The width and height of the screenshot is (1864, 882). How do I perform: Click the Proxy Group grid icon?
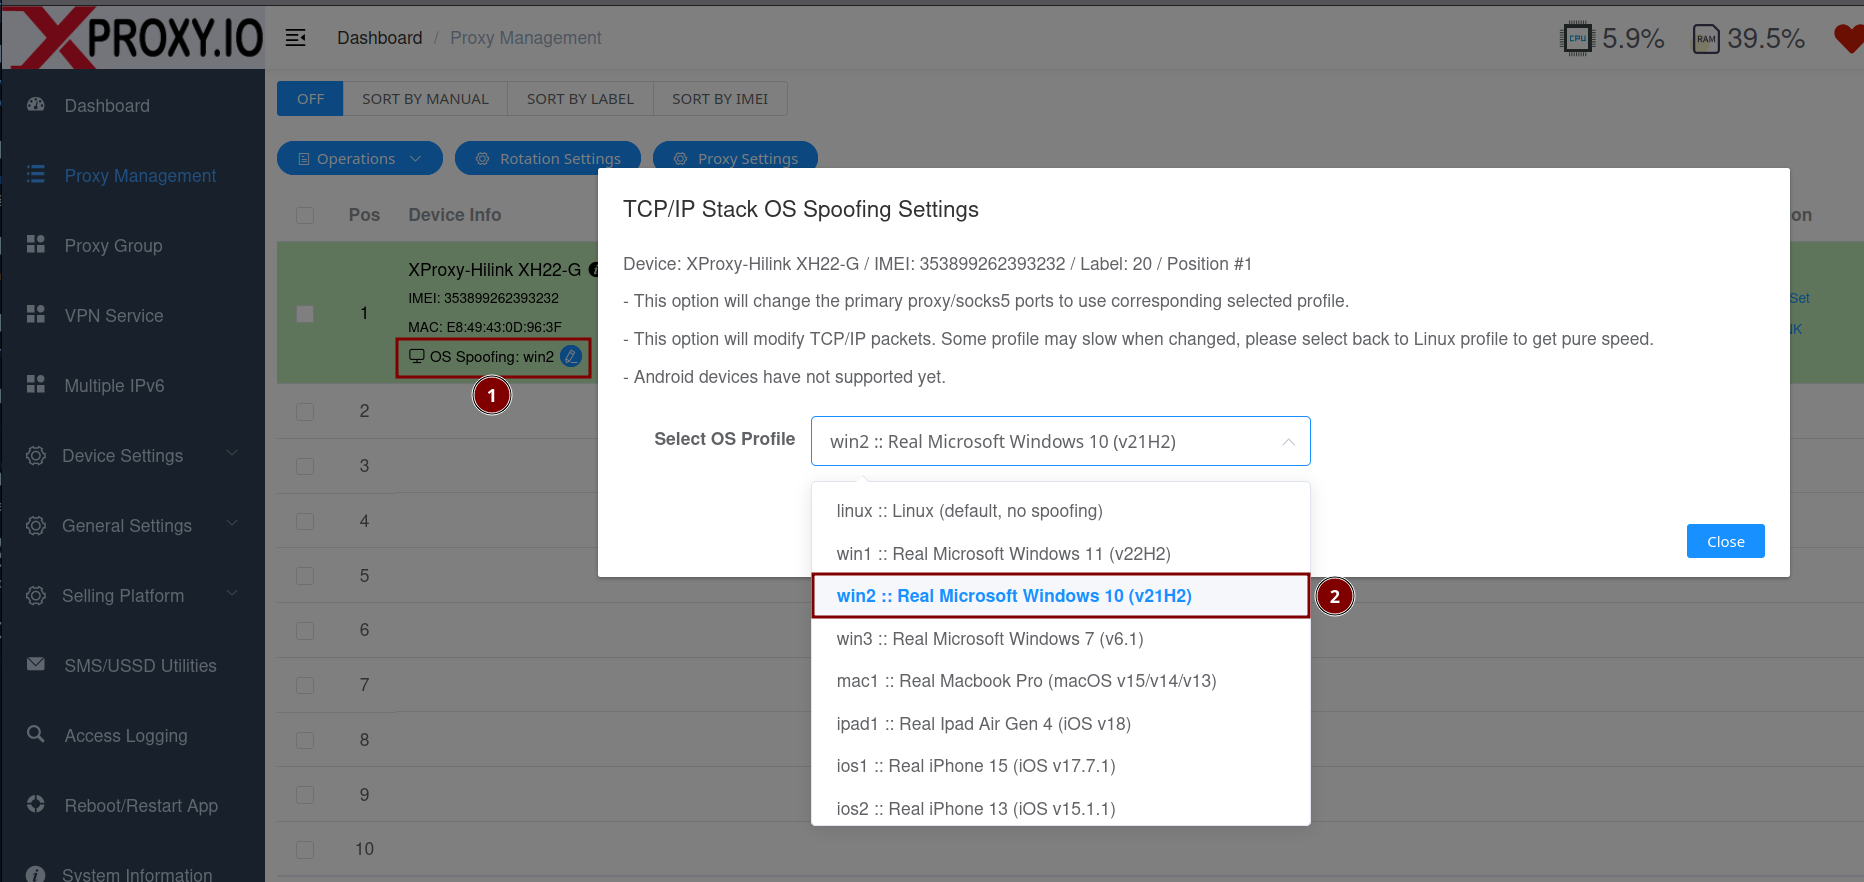point(36,245)
